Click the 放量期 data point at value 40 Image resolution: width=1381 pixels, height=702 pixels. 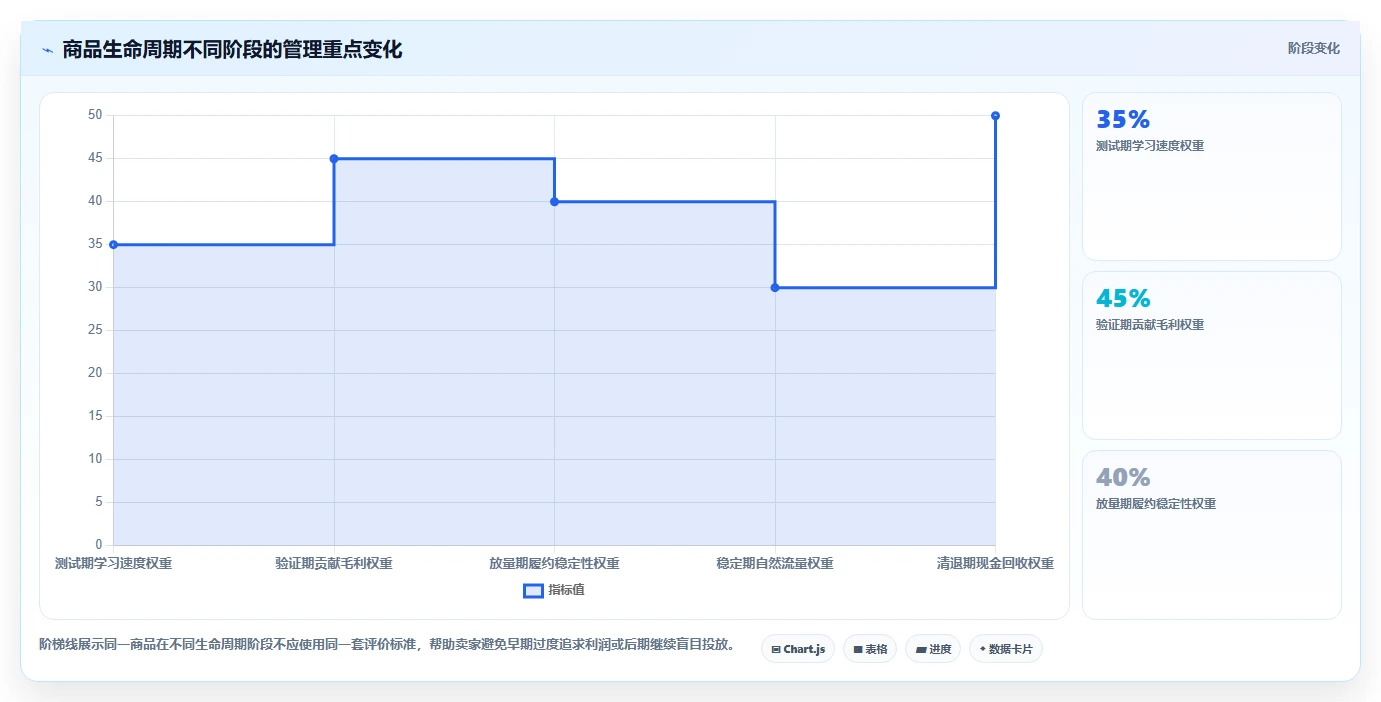[x=554, y=201]
